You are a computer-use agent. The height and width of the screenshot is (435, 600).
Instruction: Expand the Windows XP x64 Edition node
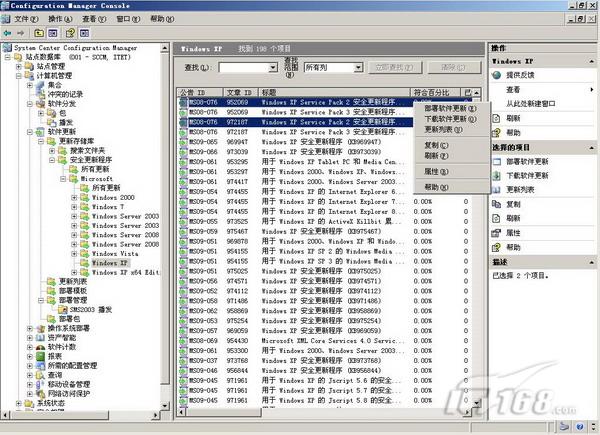[x=74, y=272]
